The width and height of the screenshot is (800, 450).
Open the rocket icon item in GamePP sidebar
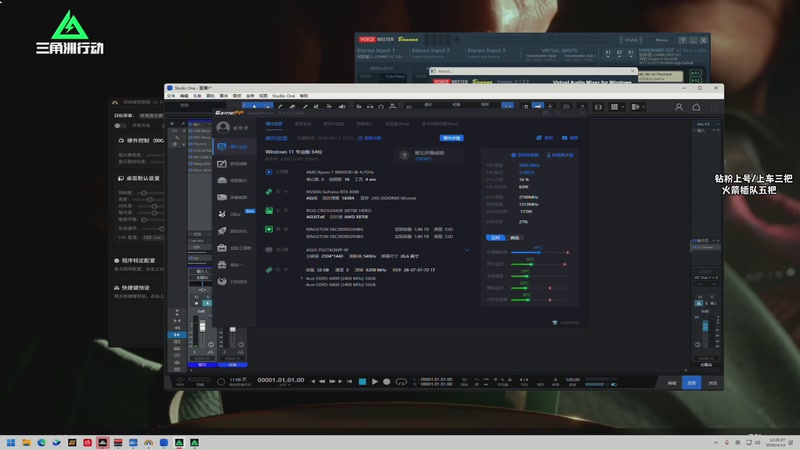222,231
